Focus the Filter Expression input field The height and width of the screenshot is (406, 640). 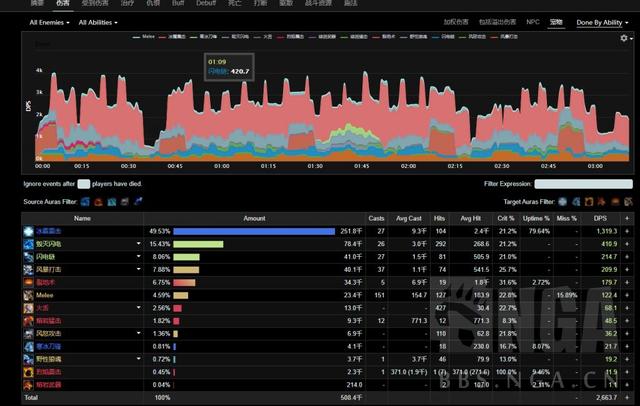(x=584, y=184)
